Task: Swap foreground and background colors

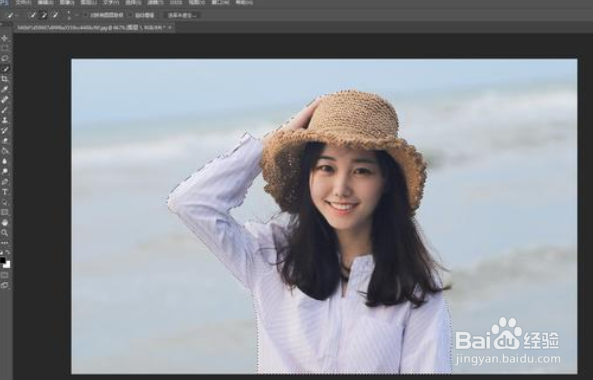Action: coord(8,252)
